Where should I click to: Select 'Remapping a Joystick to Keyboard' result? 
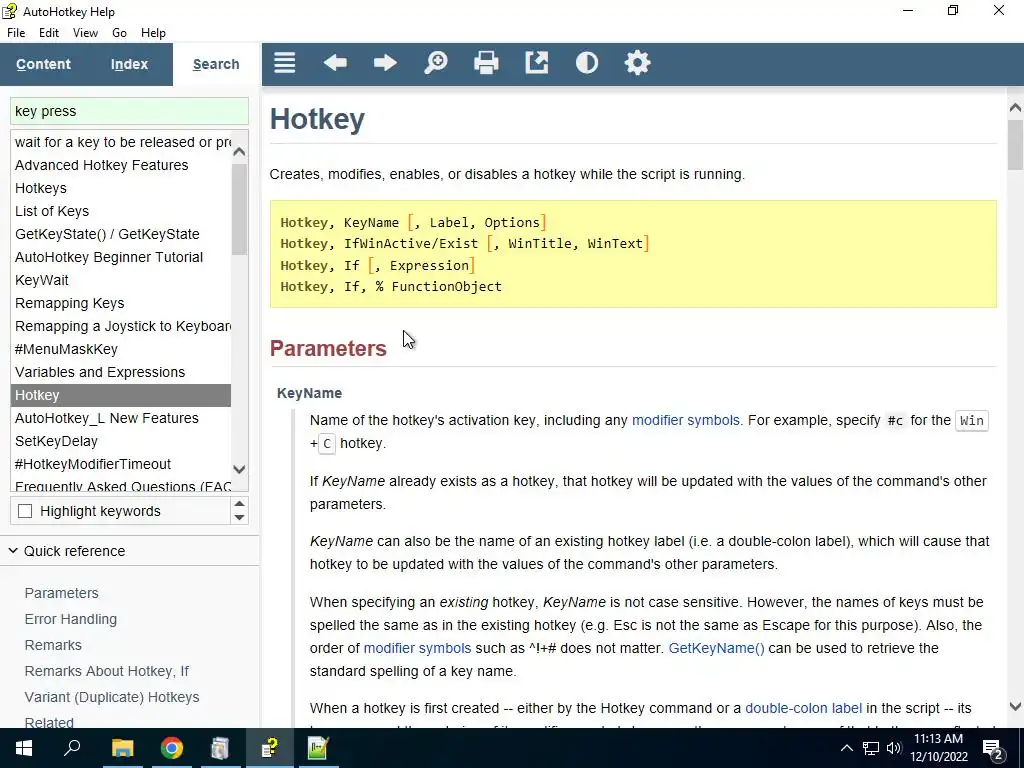[121, 326]
